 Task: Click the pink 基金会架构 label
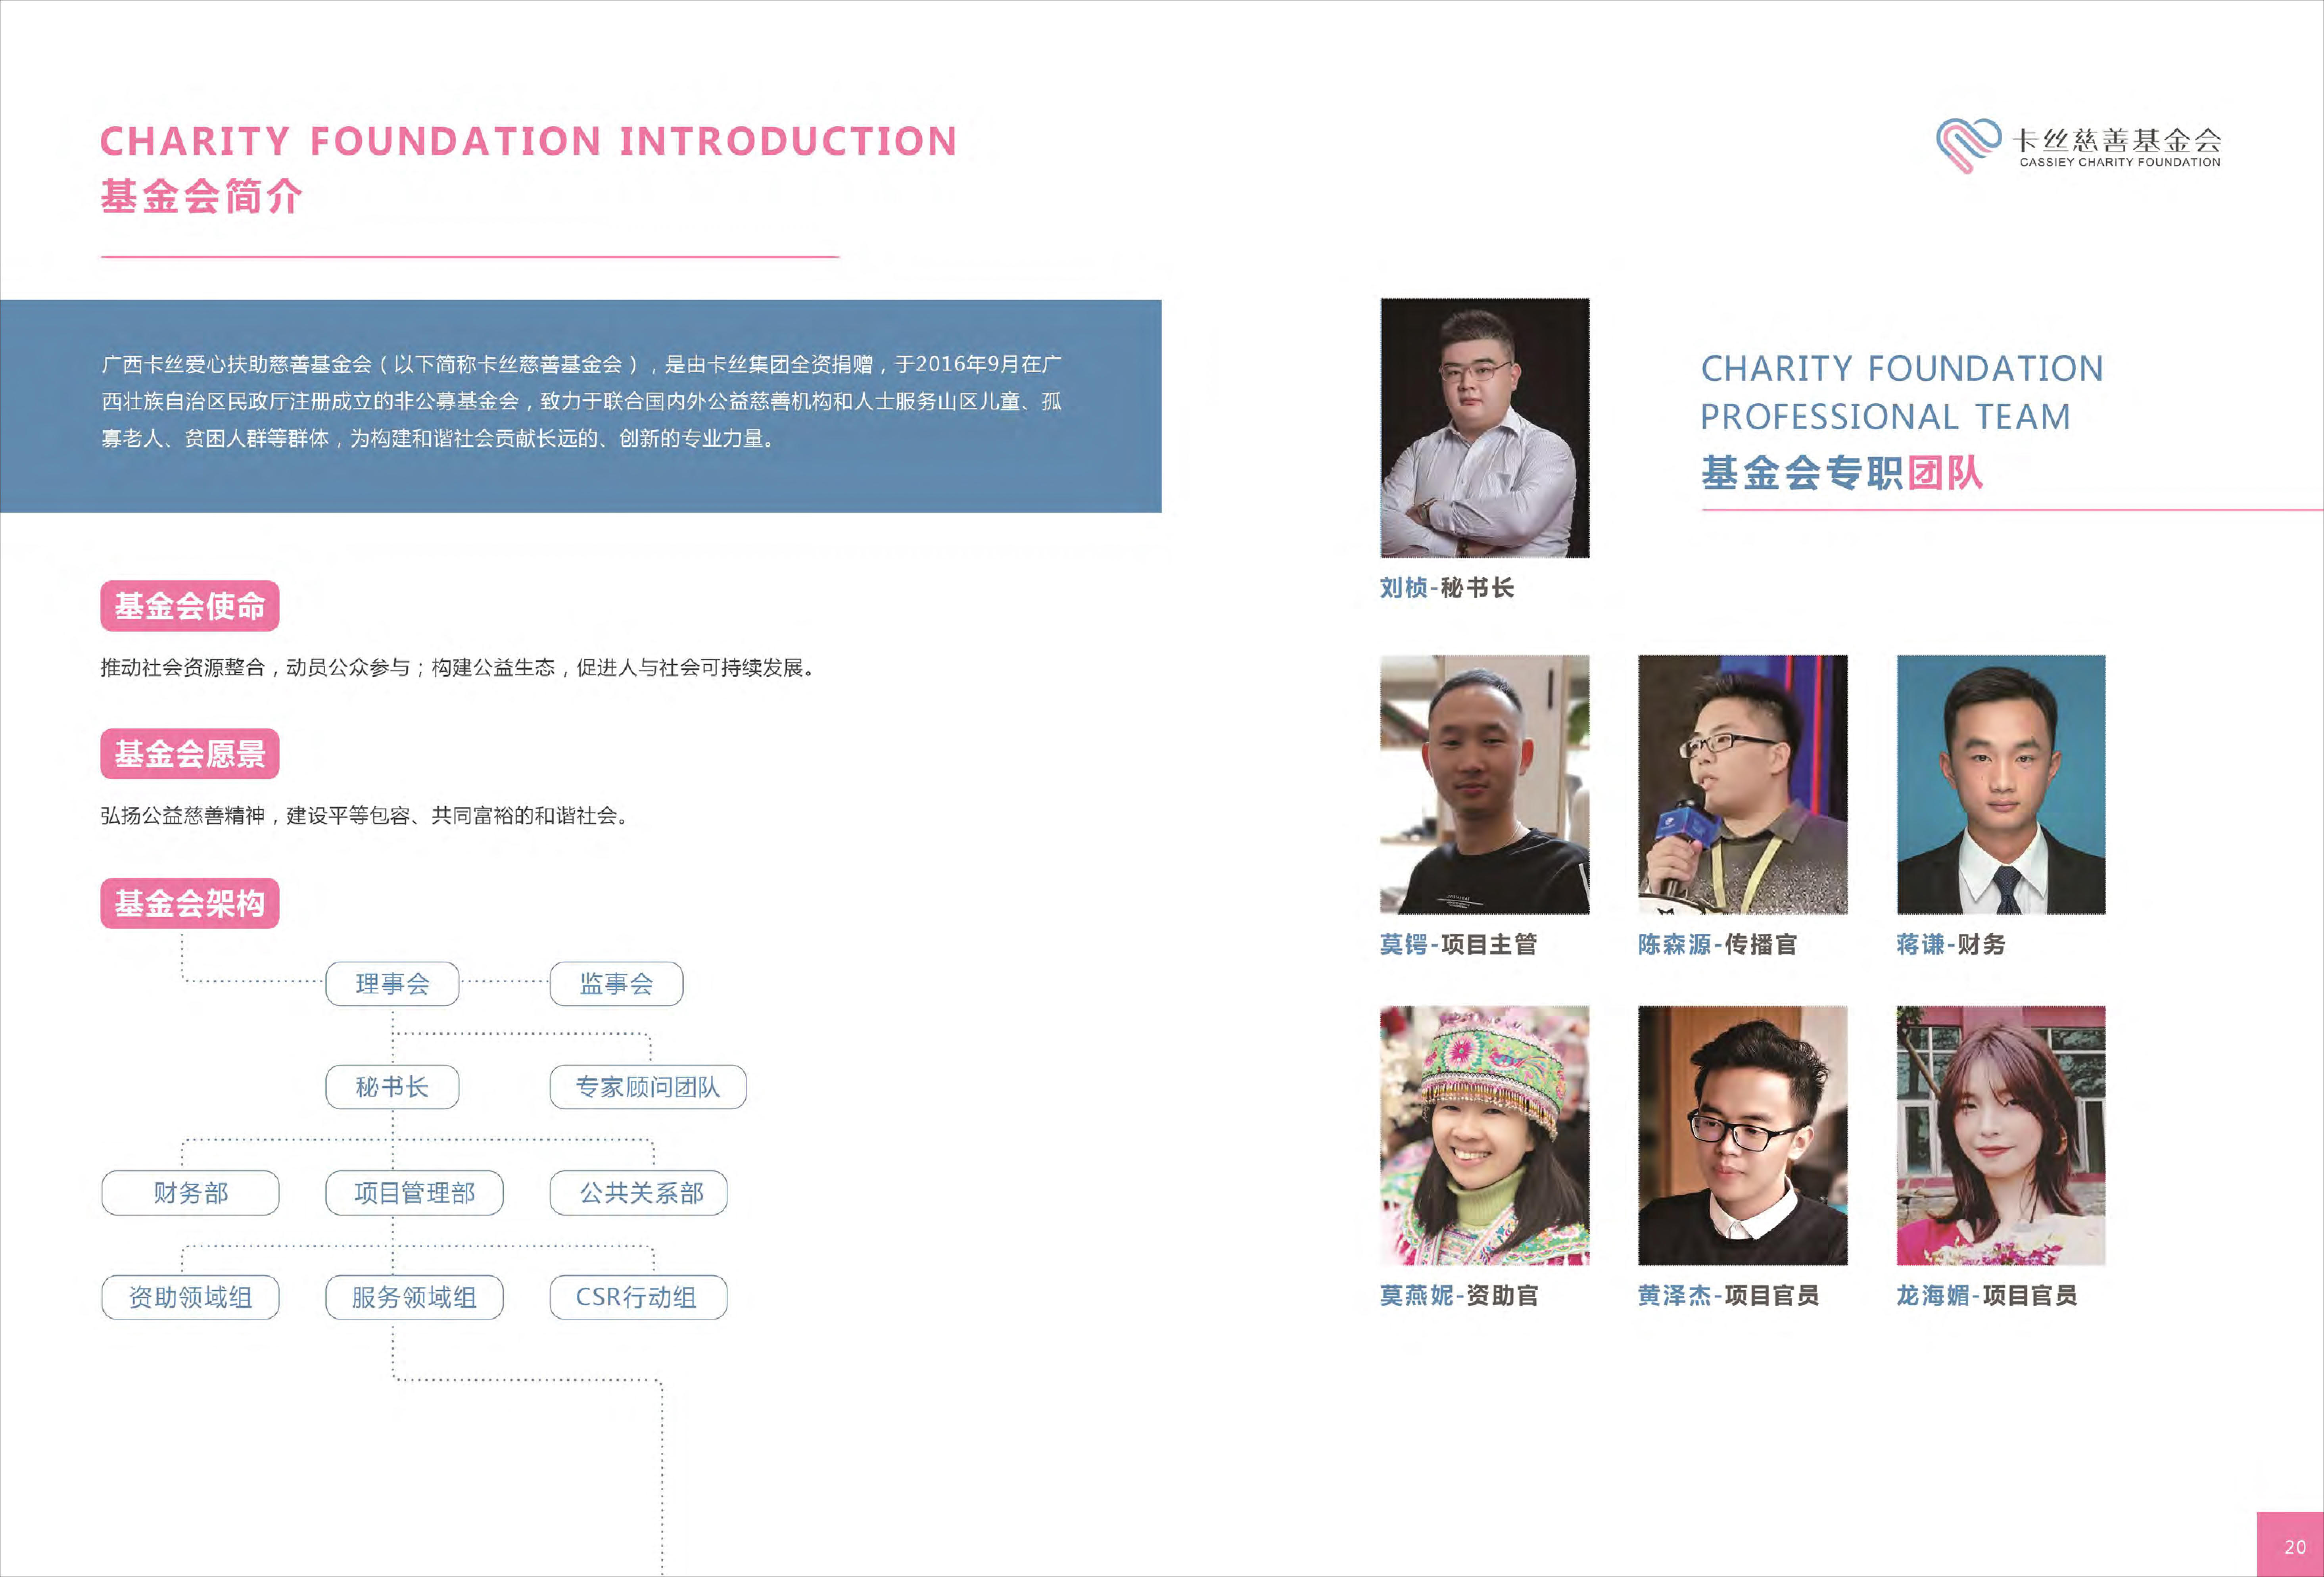point(190,904)
